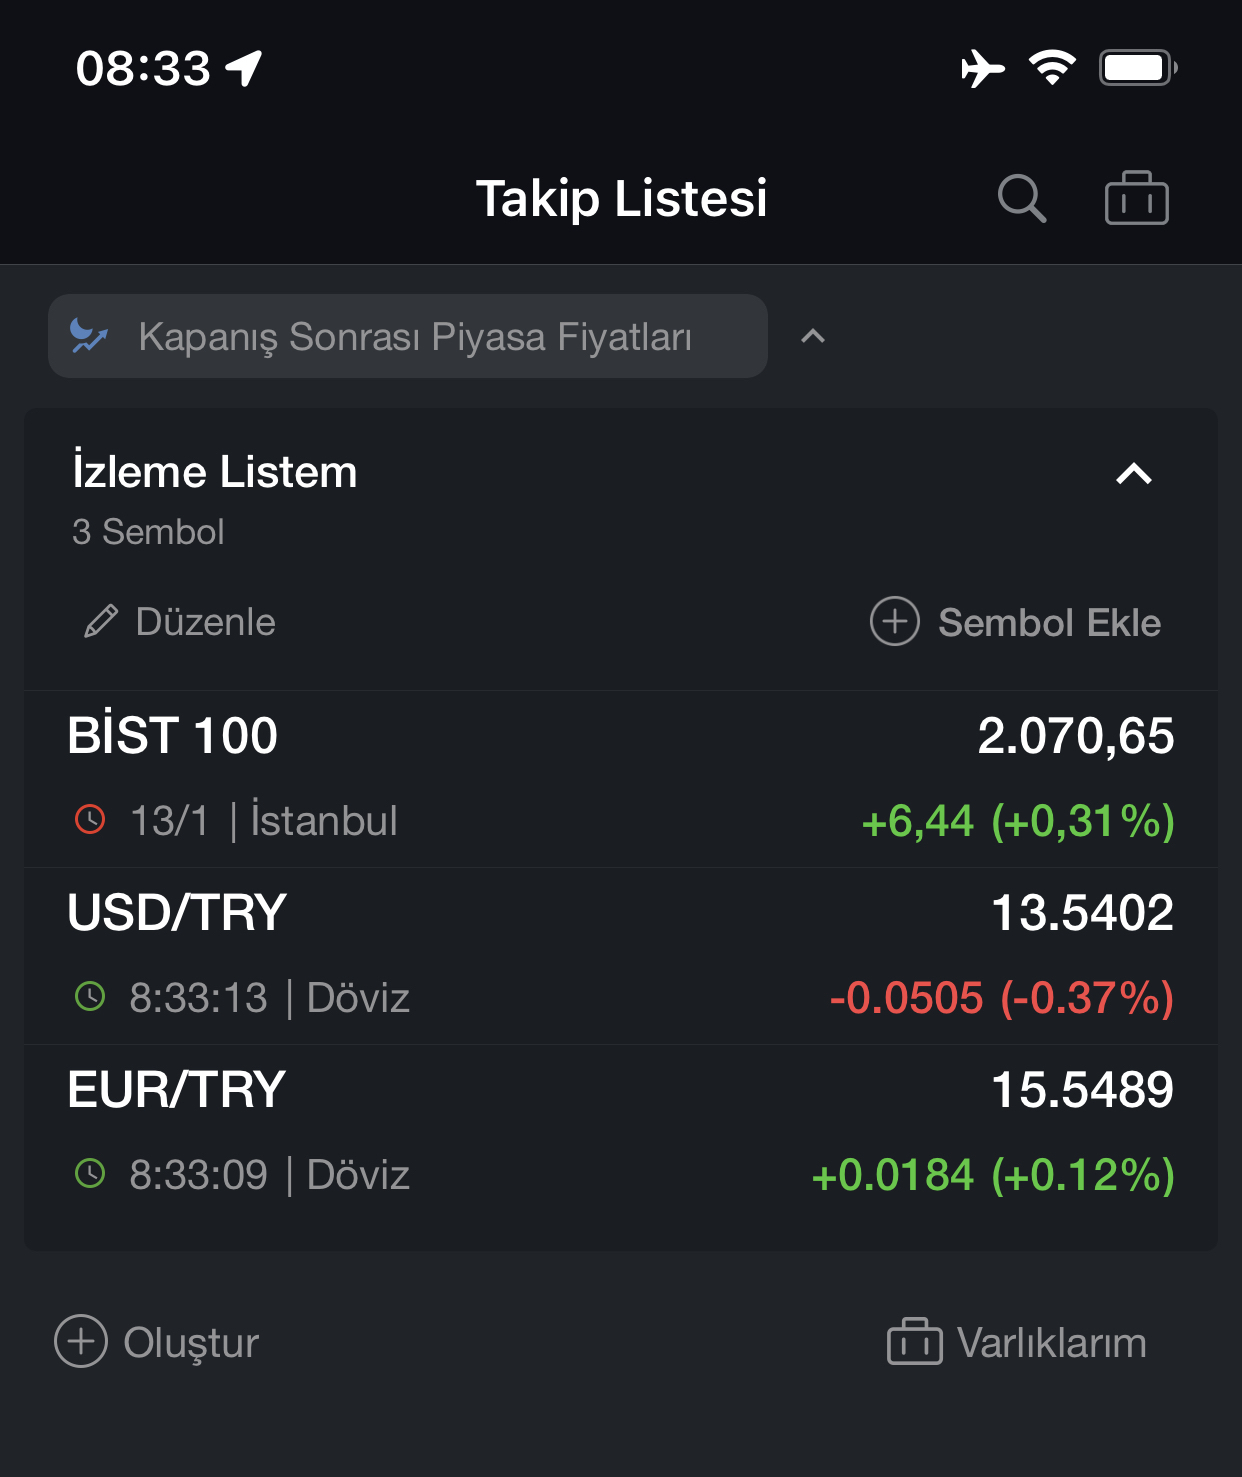
Task: Open the USD/TRY quote row
Action: point(621,956)
